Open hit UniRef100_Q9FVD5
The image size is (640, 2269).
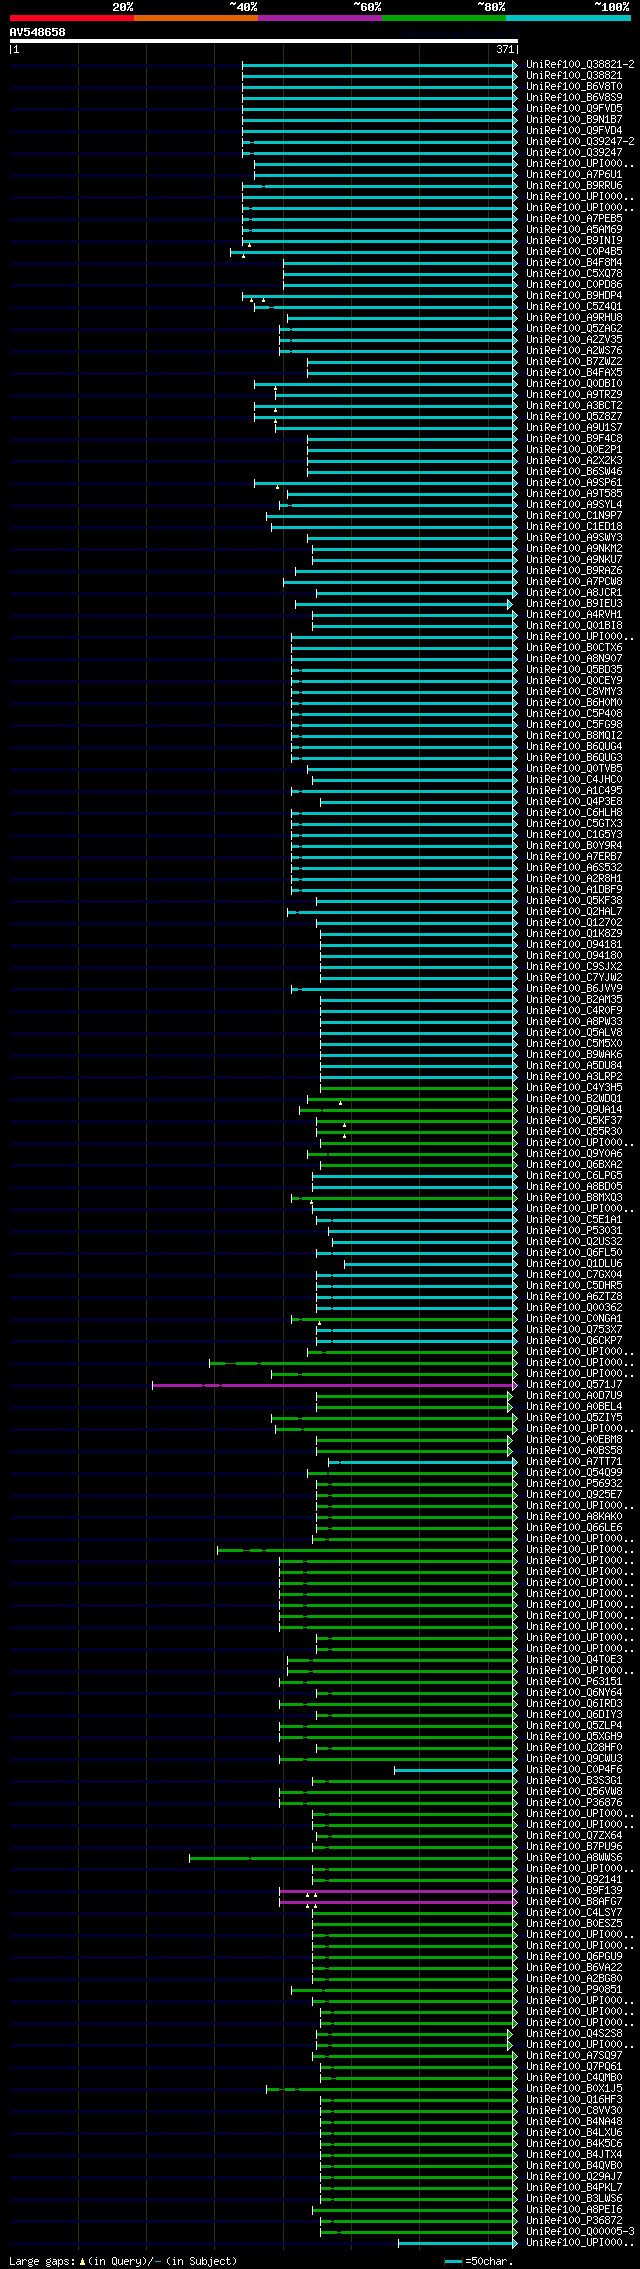pos(574,108)
